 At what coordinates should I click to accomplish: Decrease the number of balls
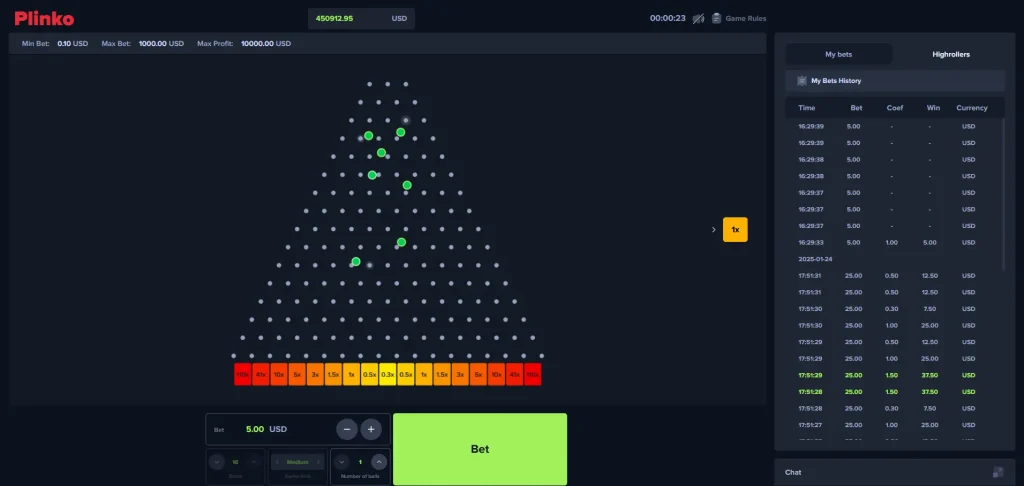pyautogui.click(x=343, y=462)
